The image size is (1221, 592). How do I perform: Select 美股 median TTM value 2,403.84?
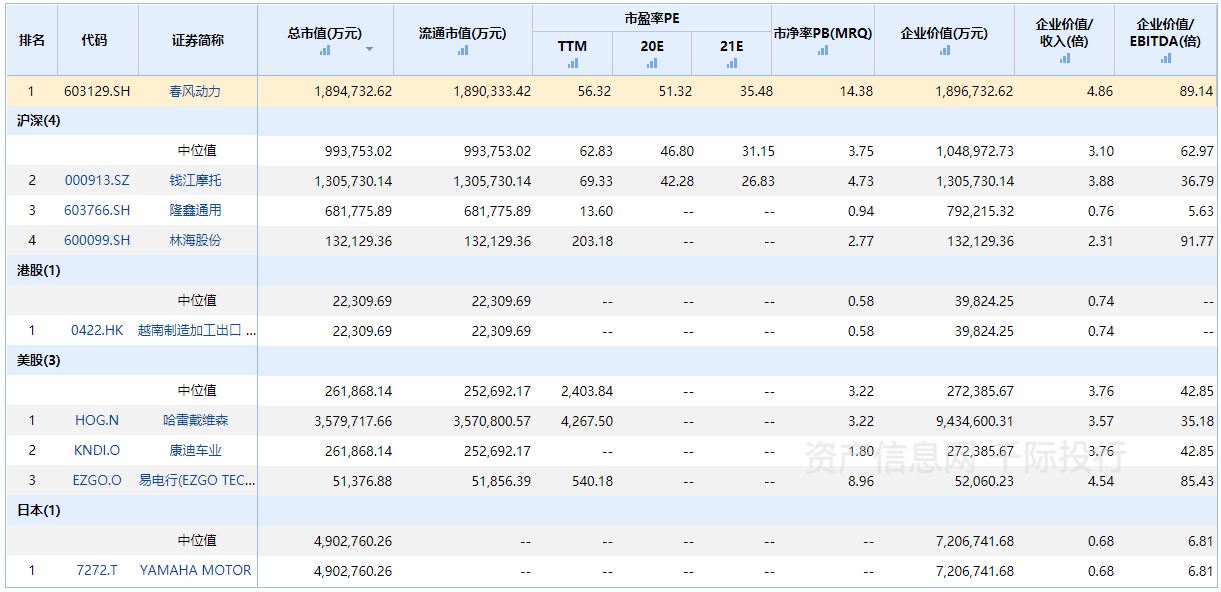coord(587,391)
